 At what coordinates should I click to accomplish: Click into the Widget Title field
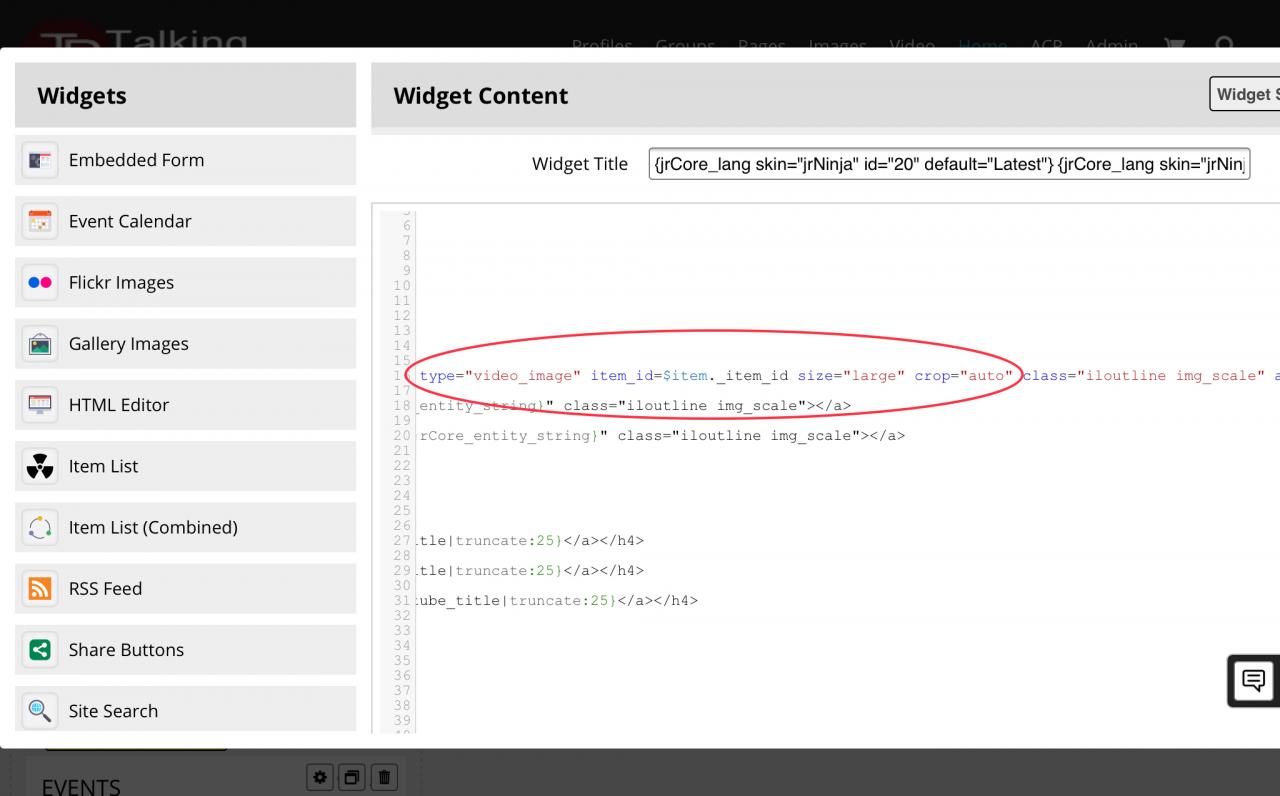[x=949, y=164]
